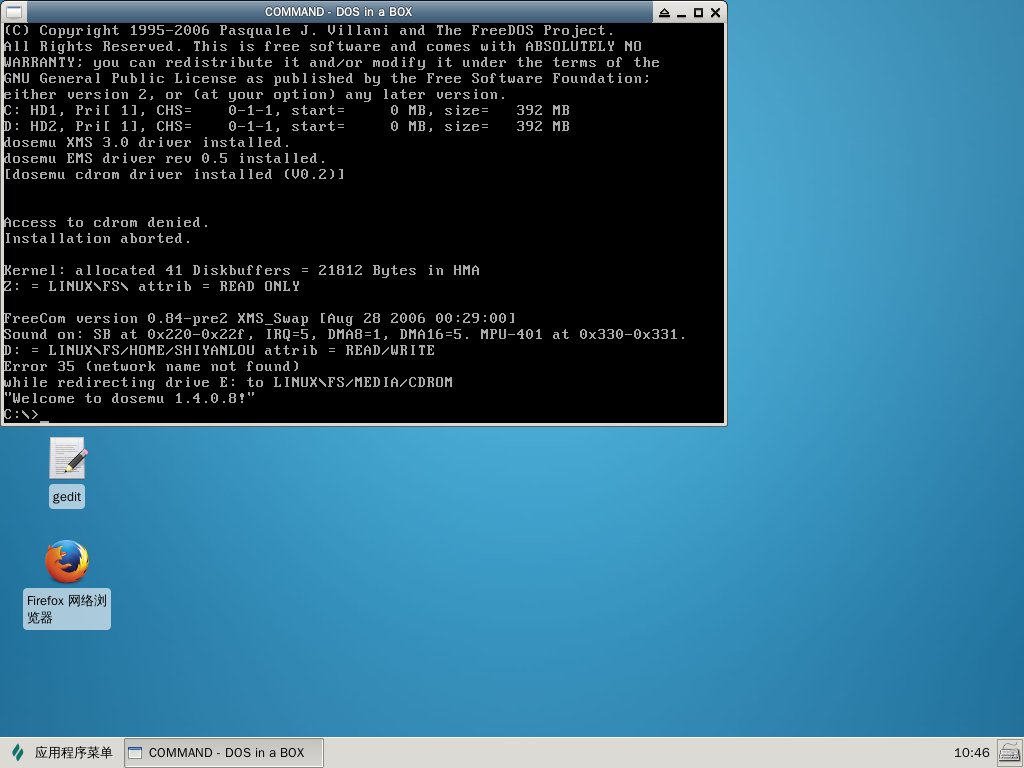Click the C:\> command prompt line
Screen dimensions: 1024x768
tap(22, 414)
